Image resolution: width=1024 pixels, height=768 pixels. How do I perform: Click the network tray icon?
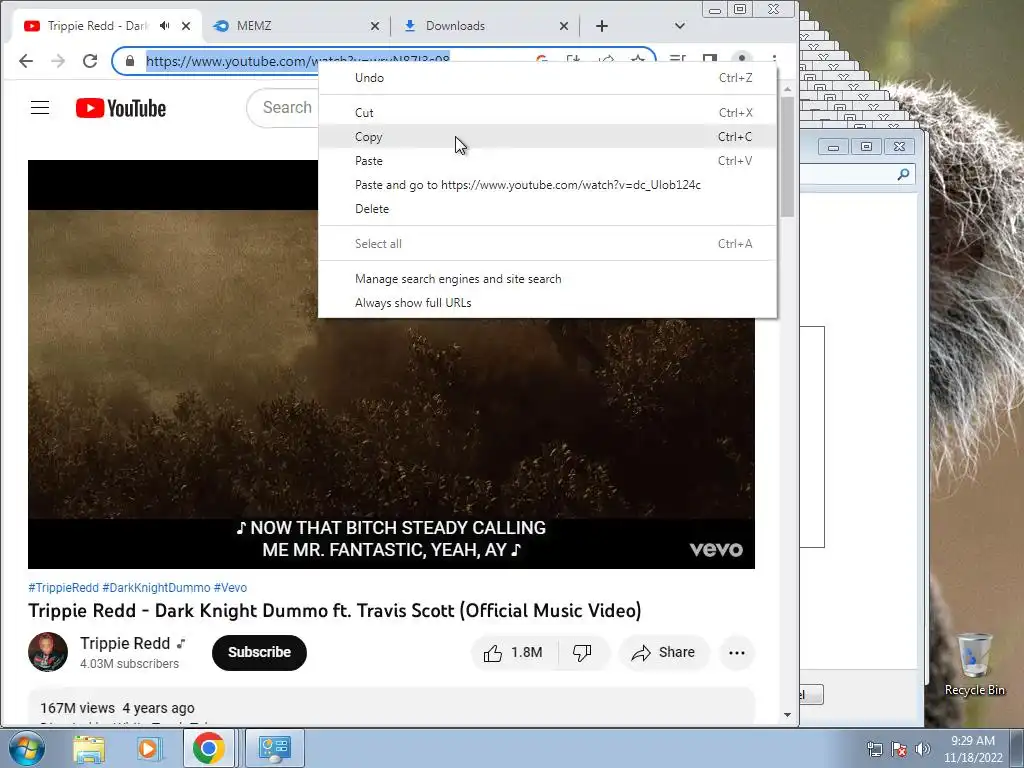875,749
